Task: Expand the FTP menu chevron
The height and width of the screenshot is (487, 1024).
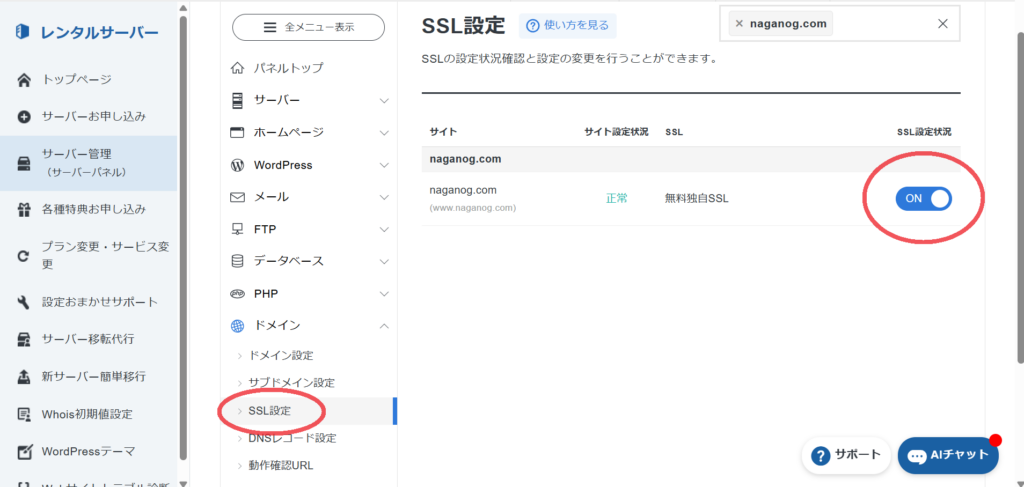Action: tap(384, 229)
